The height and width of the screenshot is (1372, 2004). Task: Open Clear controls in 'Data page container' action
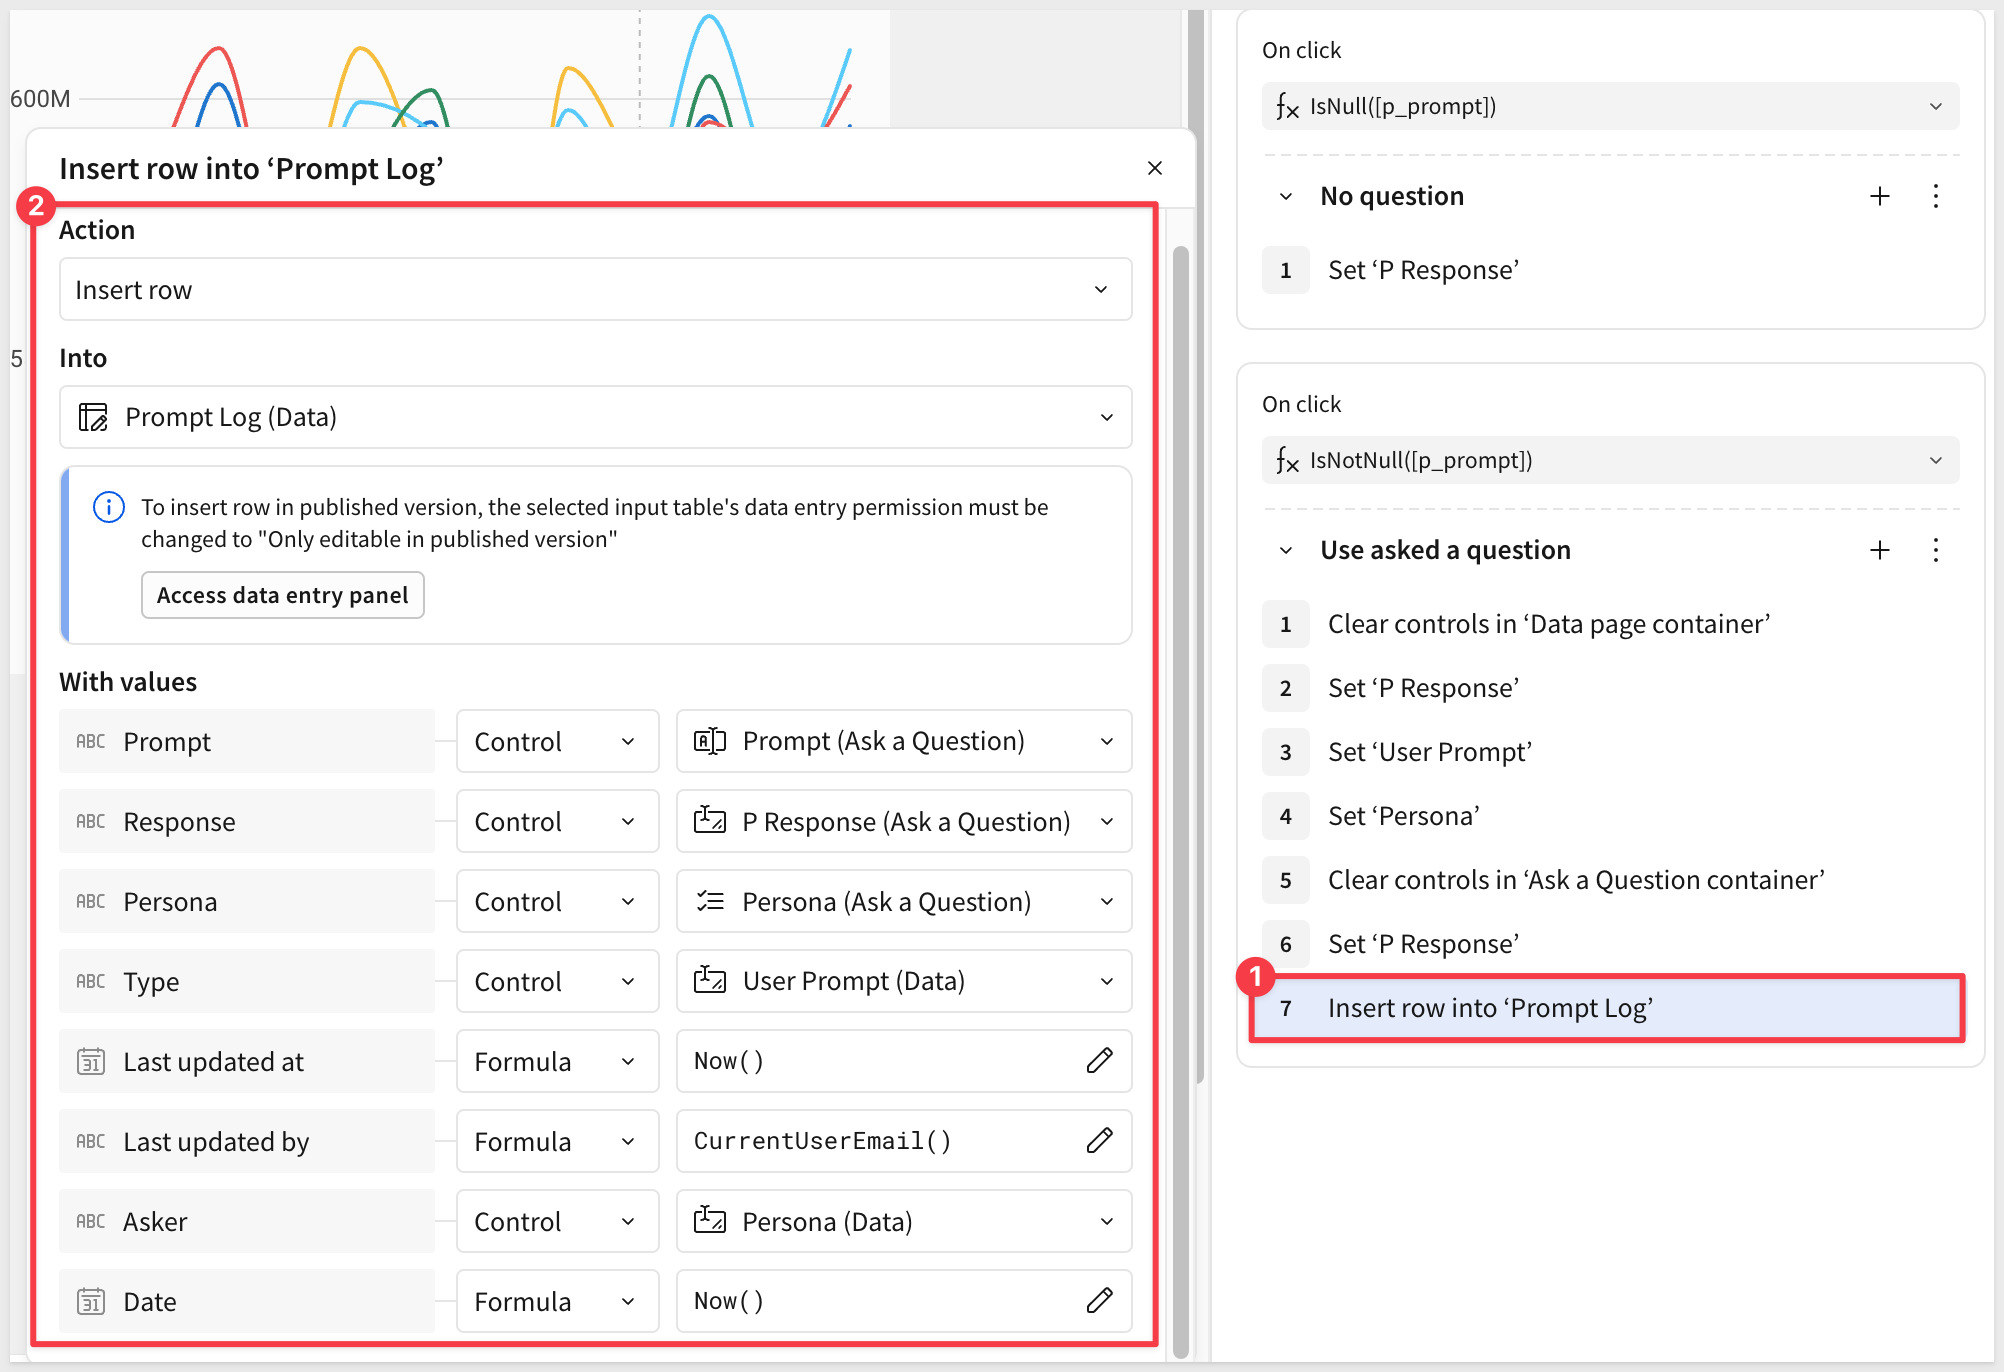(1548, 624)
